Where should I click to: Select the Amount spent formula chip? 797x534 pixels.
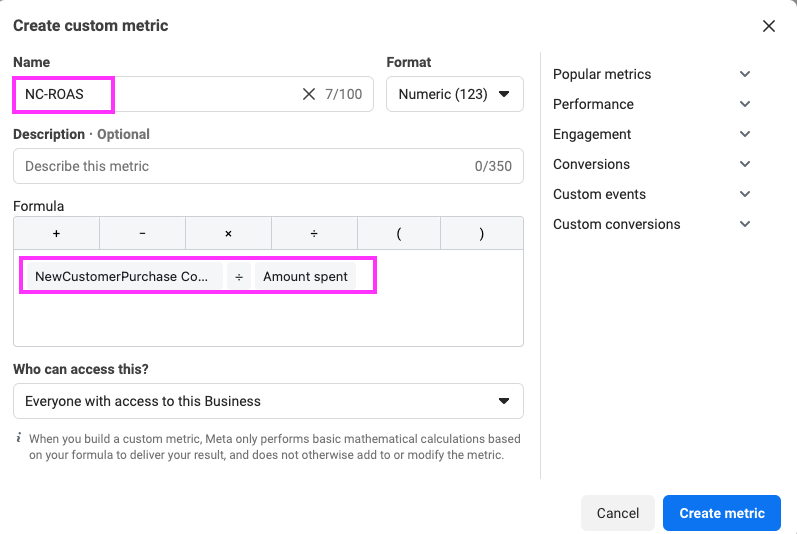coord(305,276)
